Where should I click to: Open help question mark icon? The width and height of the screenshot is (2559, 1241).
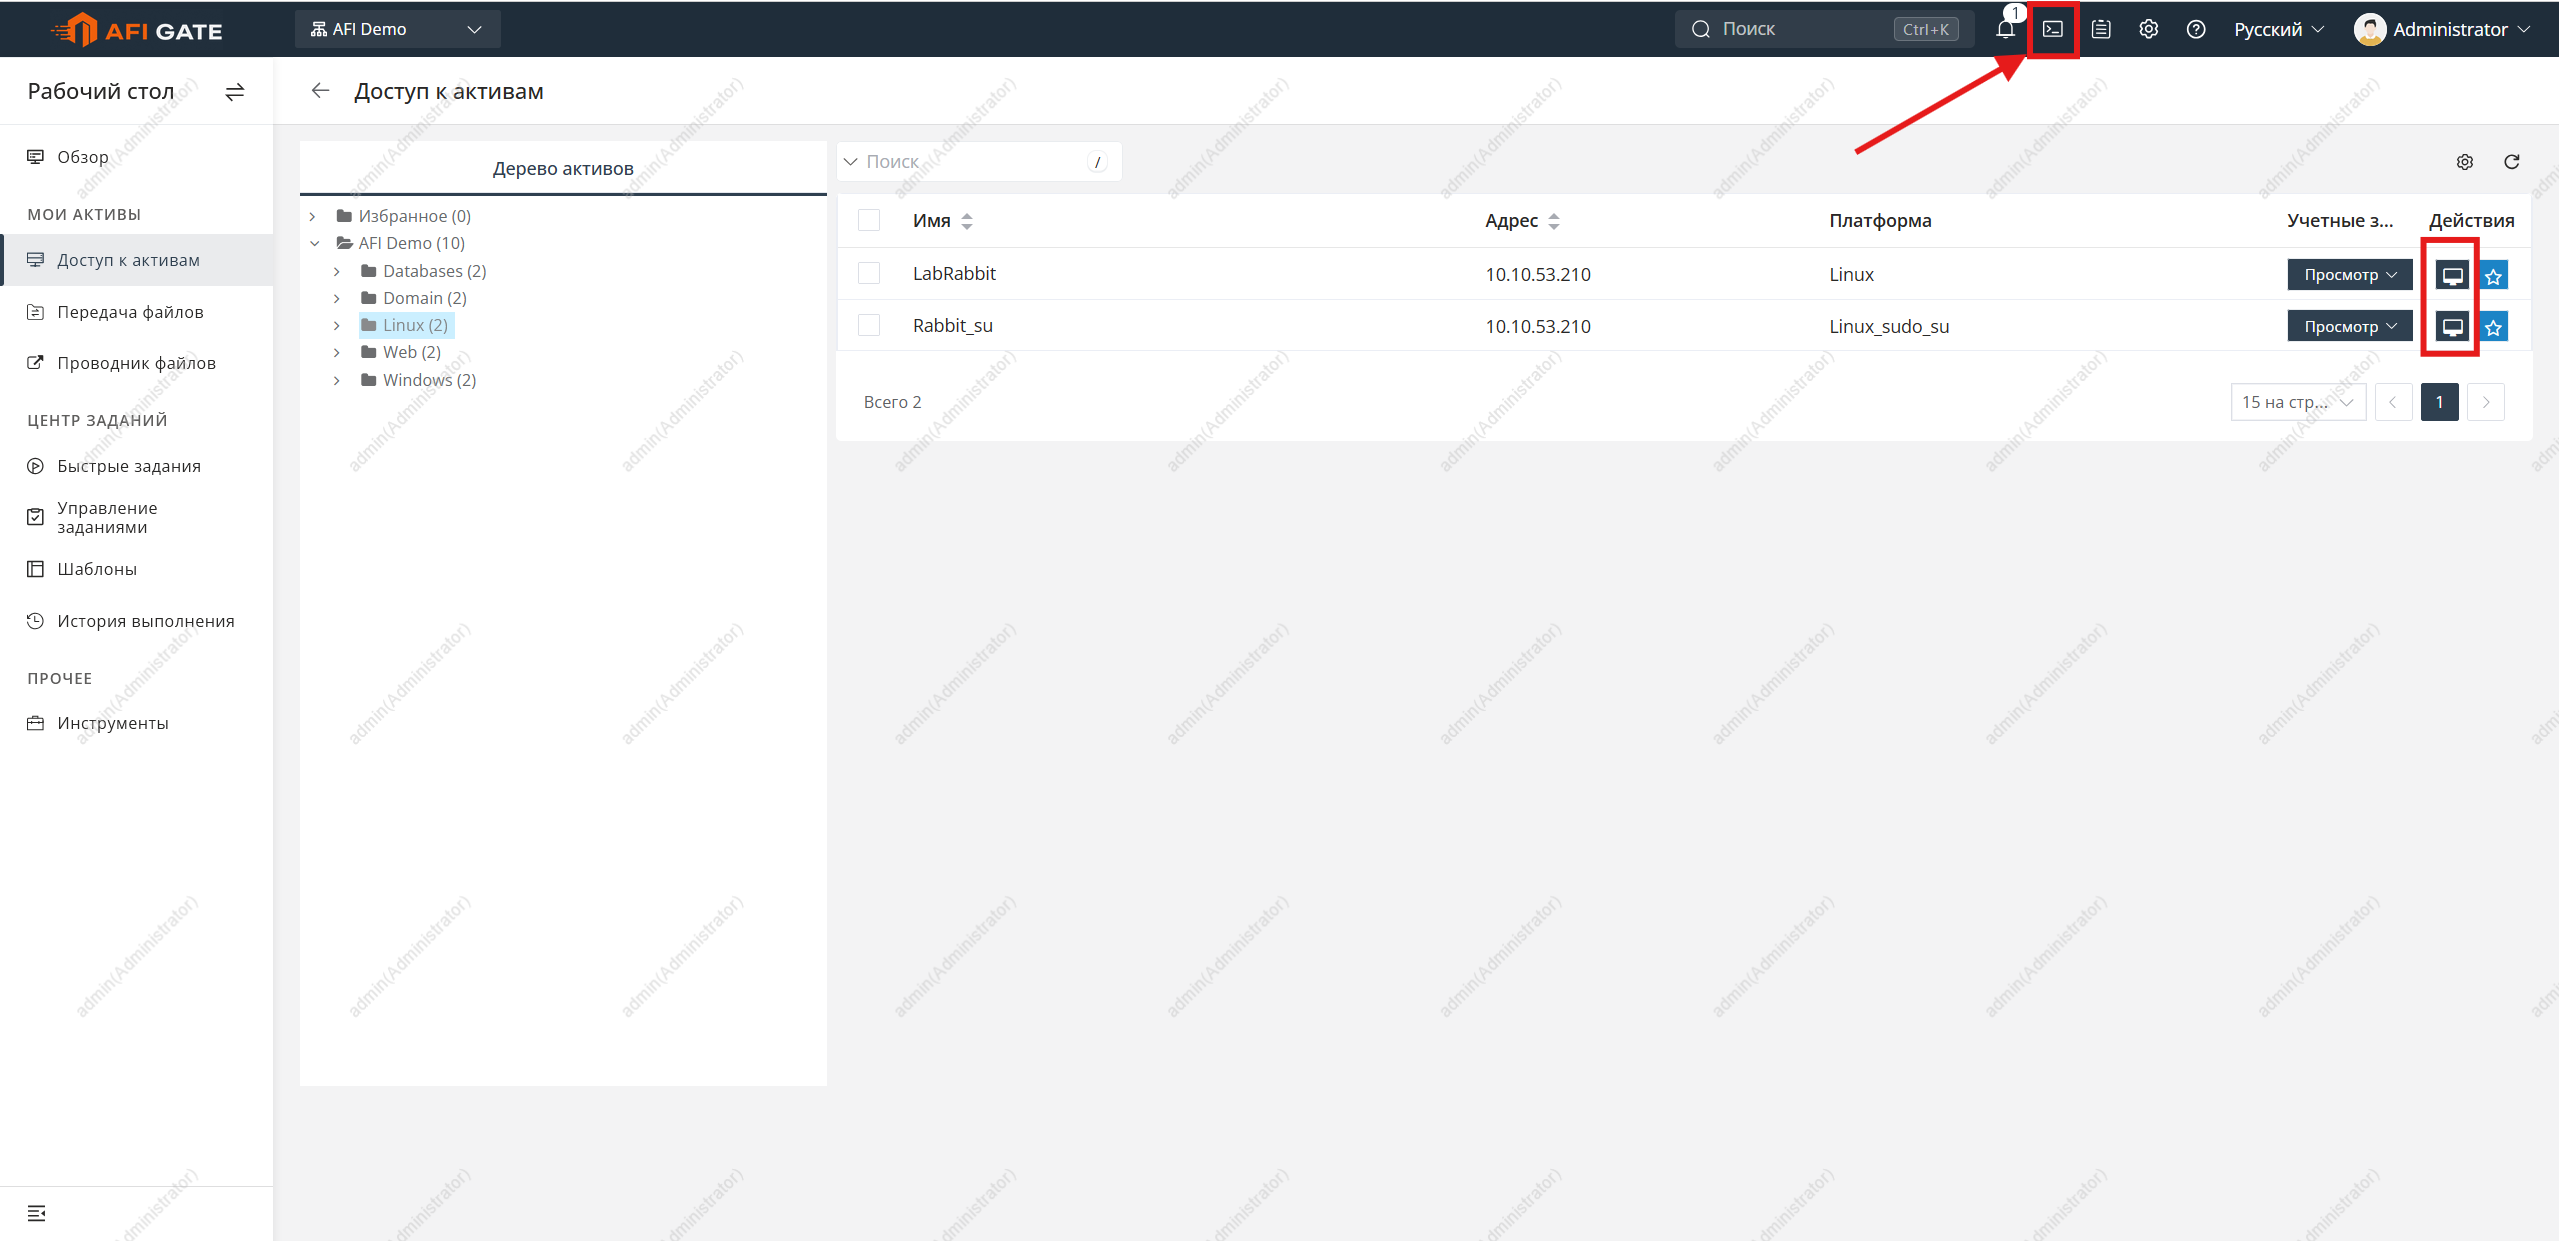(x=2196, y=29)
